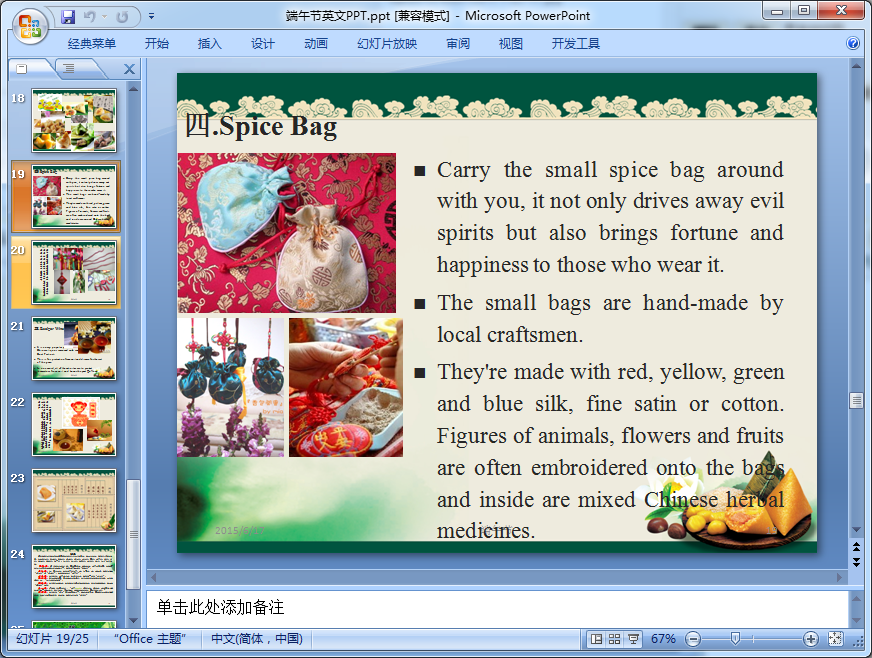Viewport: 872px width, 658px height.
Task: Click the bullet text 'local craftsmen.'
Action: (x=510, y=335)
